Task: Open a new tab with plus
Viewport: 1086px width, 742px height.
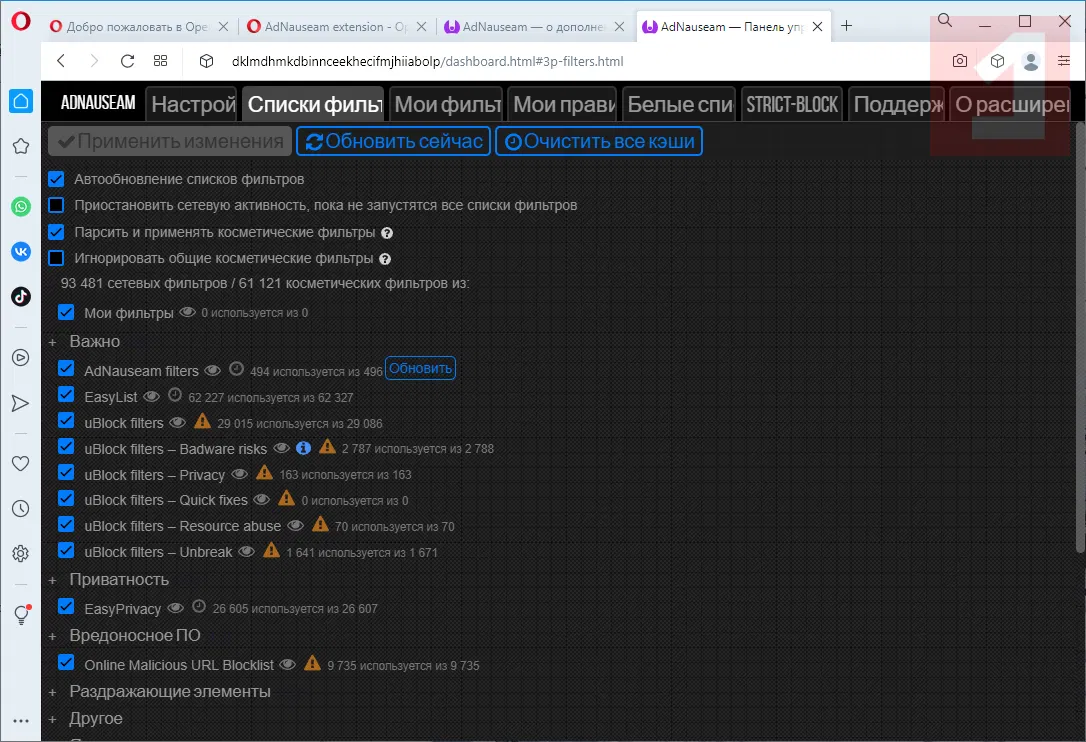Action: 846,26
